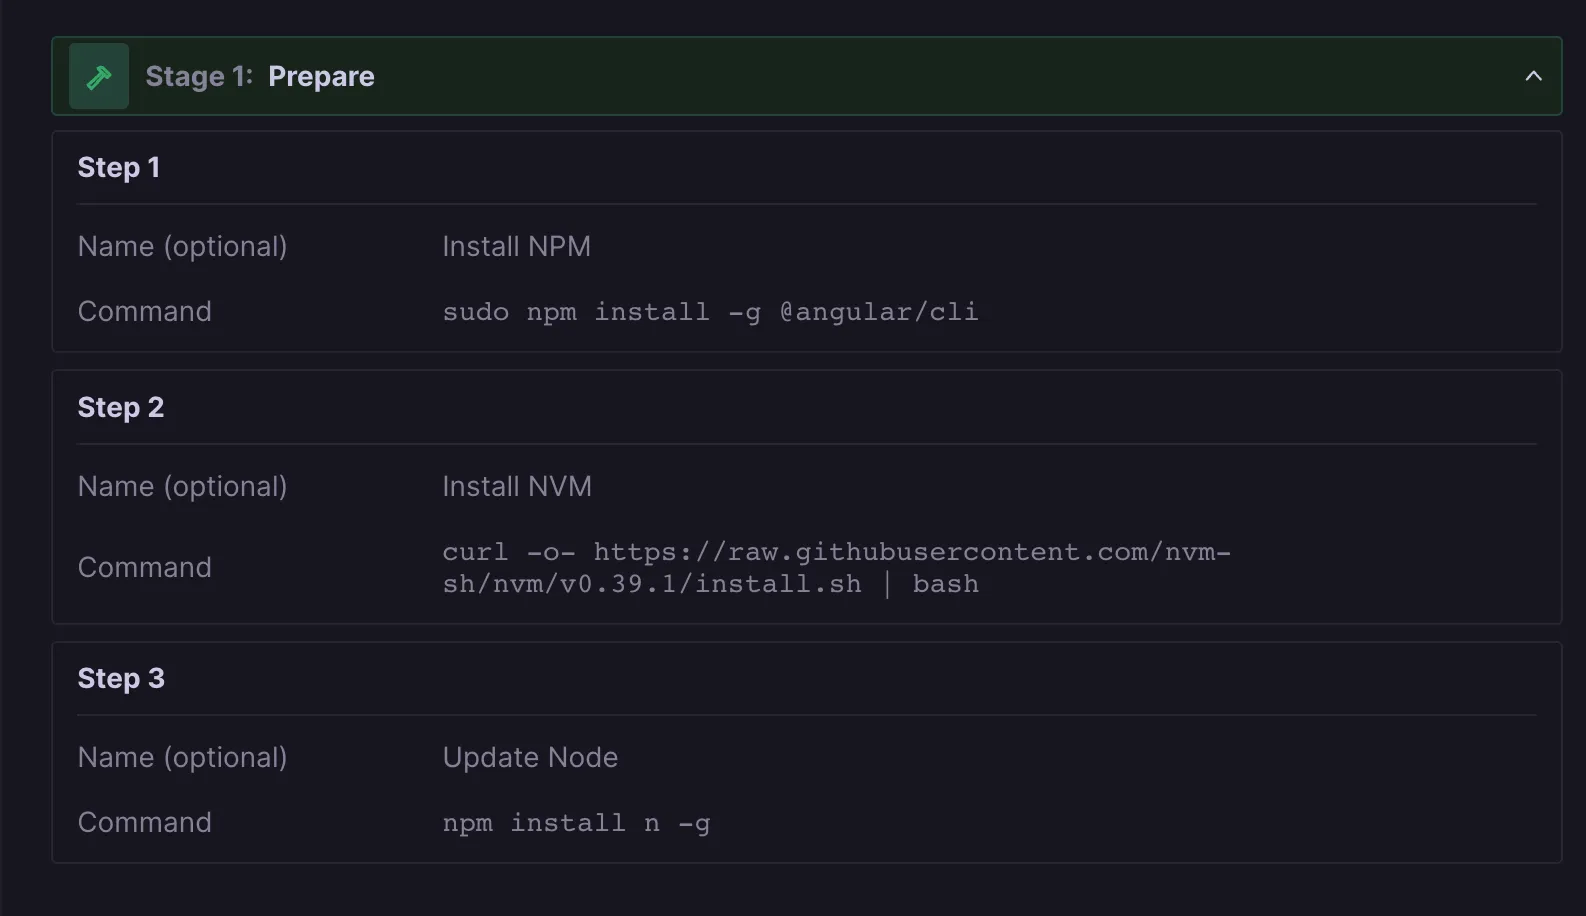The image size is (1586, 916).
Task: Collapse the Stage 1 Prepare section
Action: [x=1532, y=77]
